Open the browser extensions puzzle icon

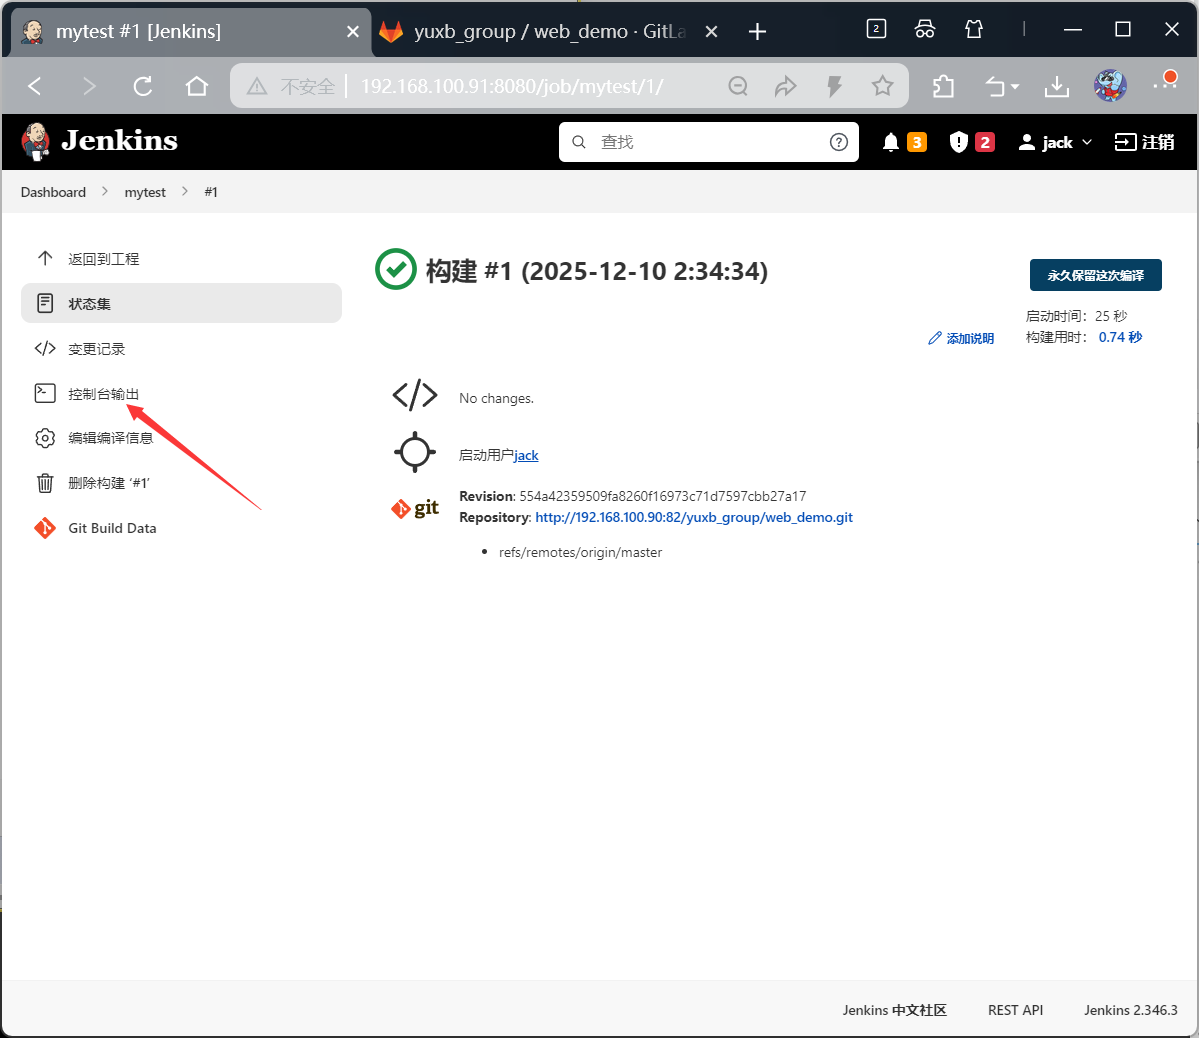[944, 86]
